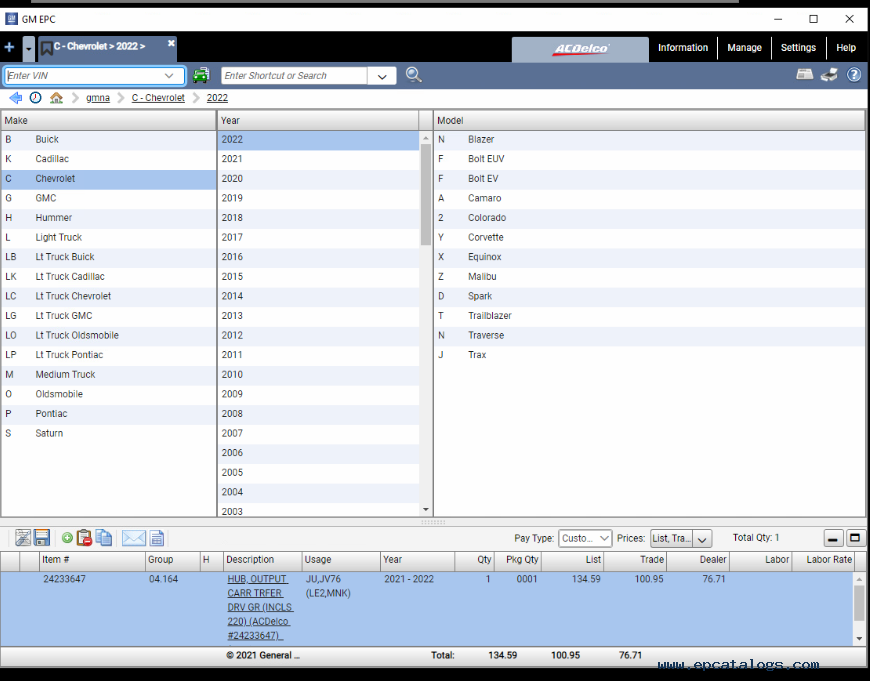Click the C - Chevrolet breadcrumb link

click(158, 98)
